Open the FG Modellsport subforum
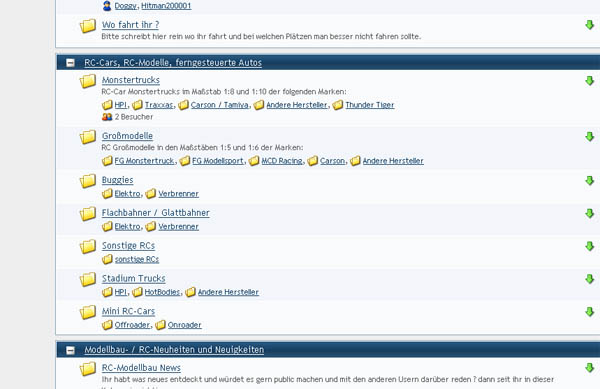The width and height of the screenshot is (600, 389). tap(218, 161)
